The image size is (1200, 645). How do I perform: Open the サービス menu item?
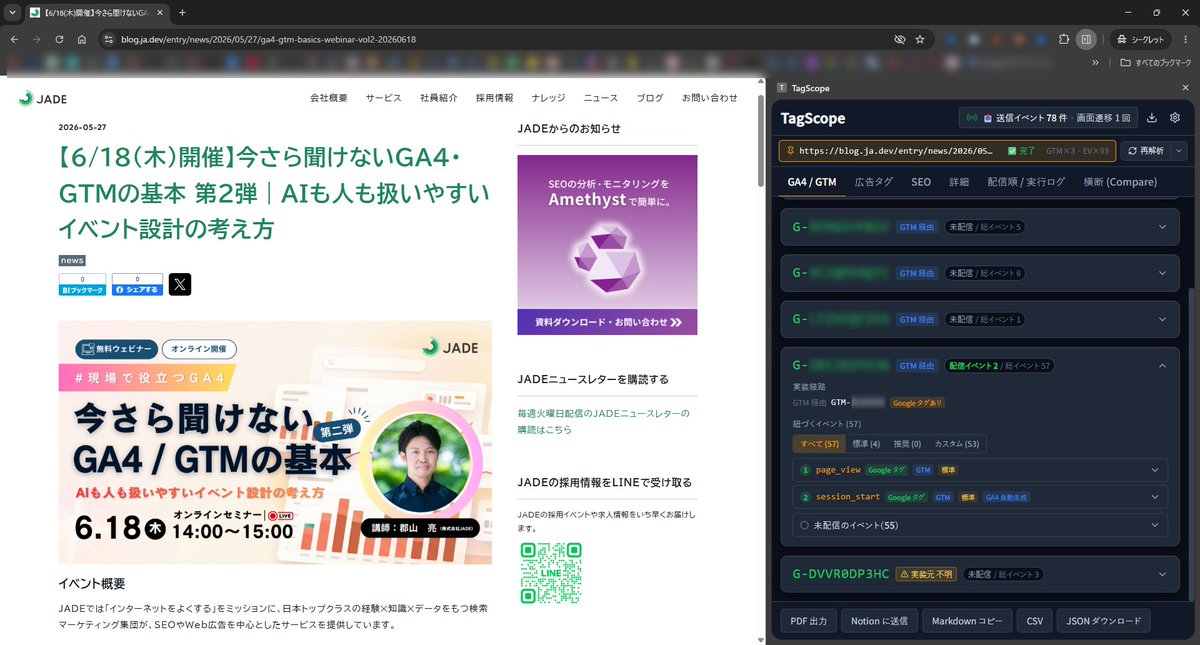click(x=383, y=98)
